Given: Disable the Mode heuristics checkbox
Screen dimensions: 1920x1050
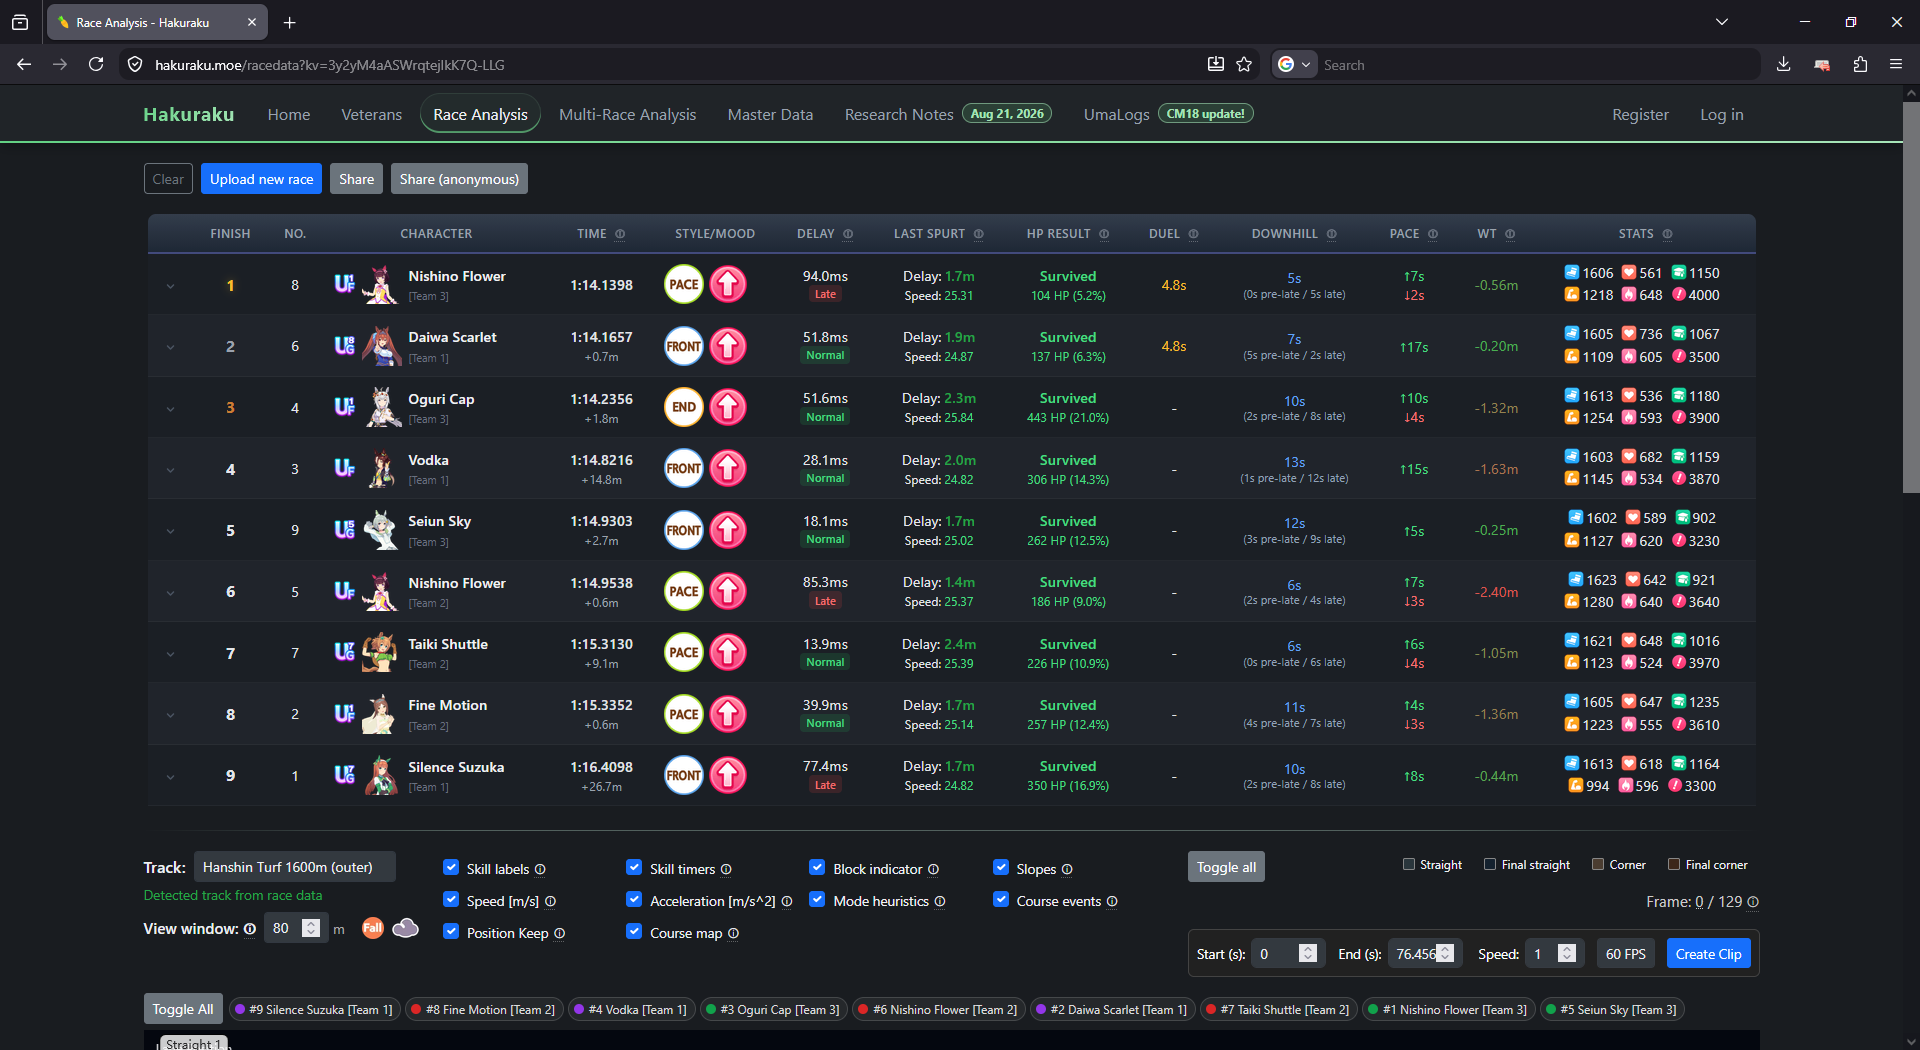Looking at the screenshot, I should (x=817, y=900).
